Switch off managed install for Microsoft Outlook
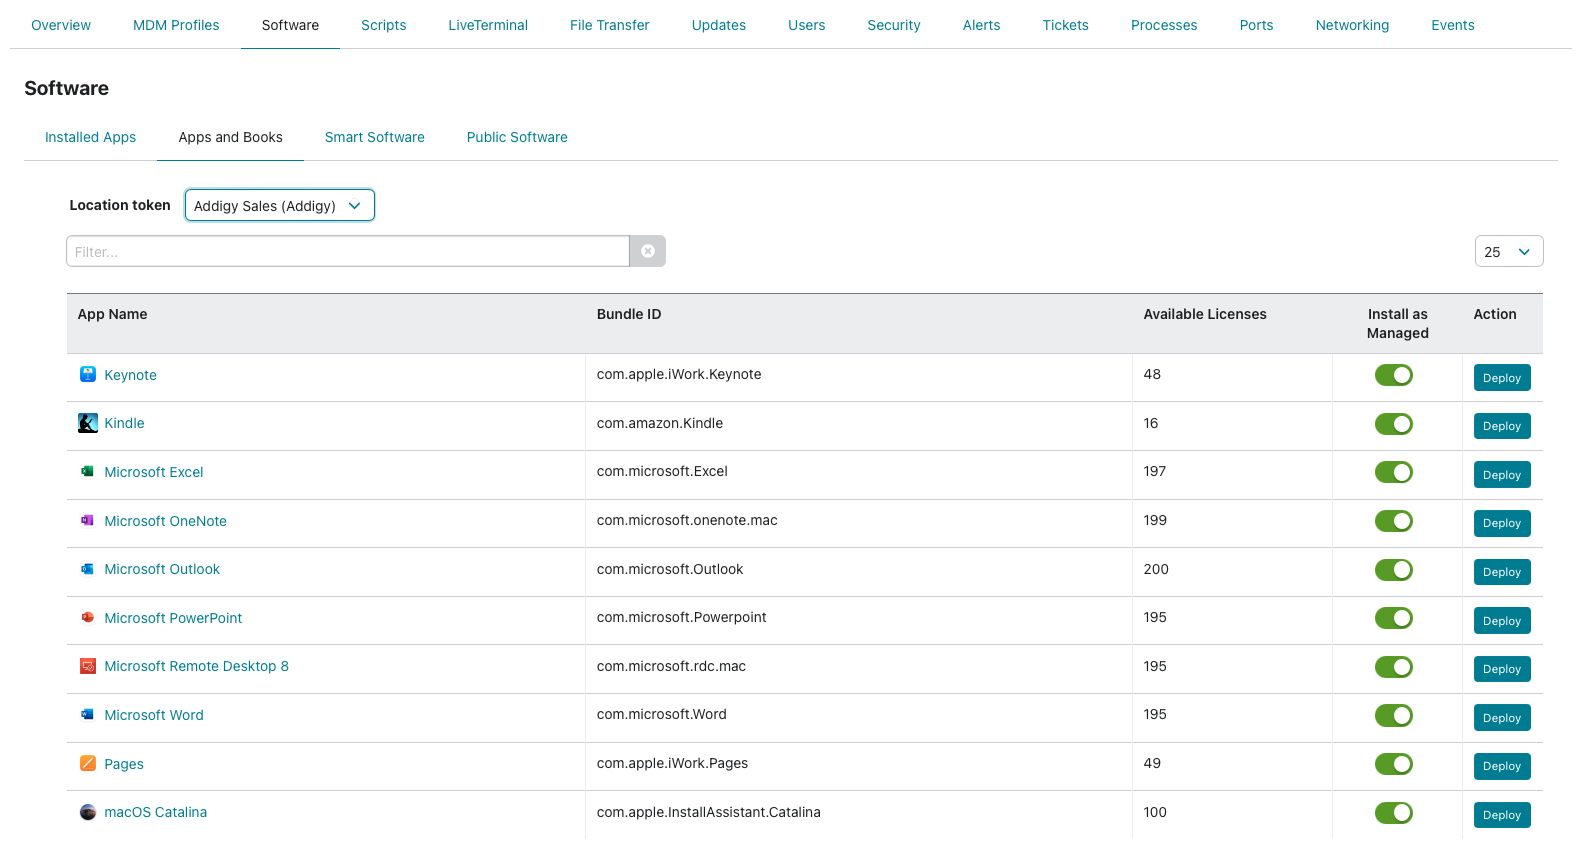 point(1394,570)
